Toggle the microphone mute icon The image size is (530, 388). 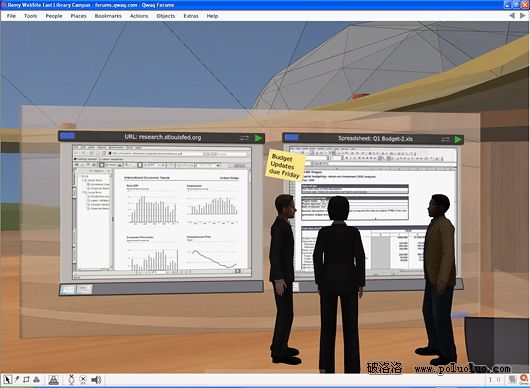point(71,380)
